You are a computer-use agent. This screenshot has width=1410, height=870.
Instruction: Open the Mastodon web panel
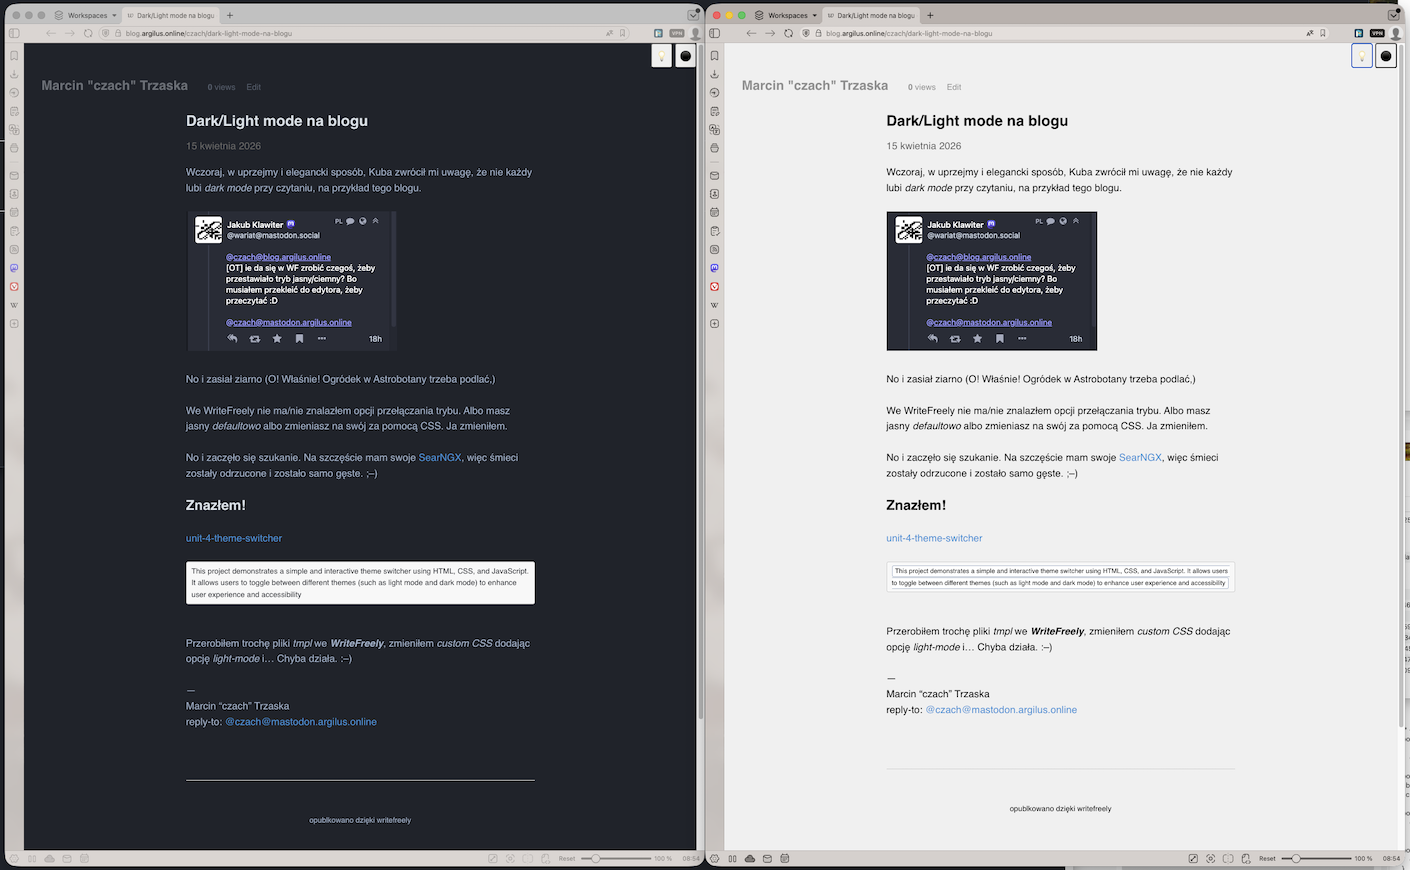pos(14,268)
